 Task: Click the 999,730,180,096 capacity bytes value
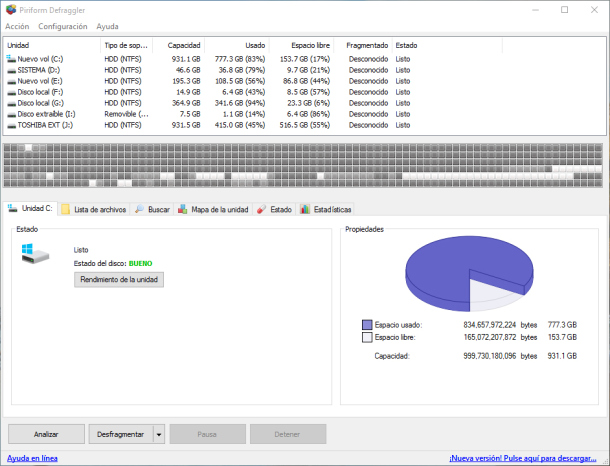coord(489,356)
